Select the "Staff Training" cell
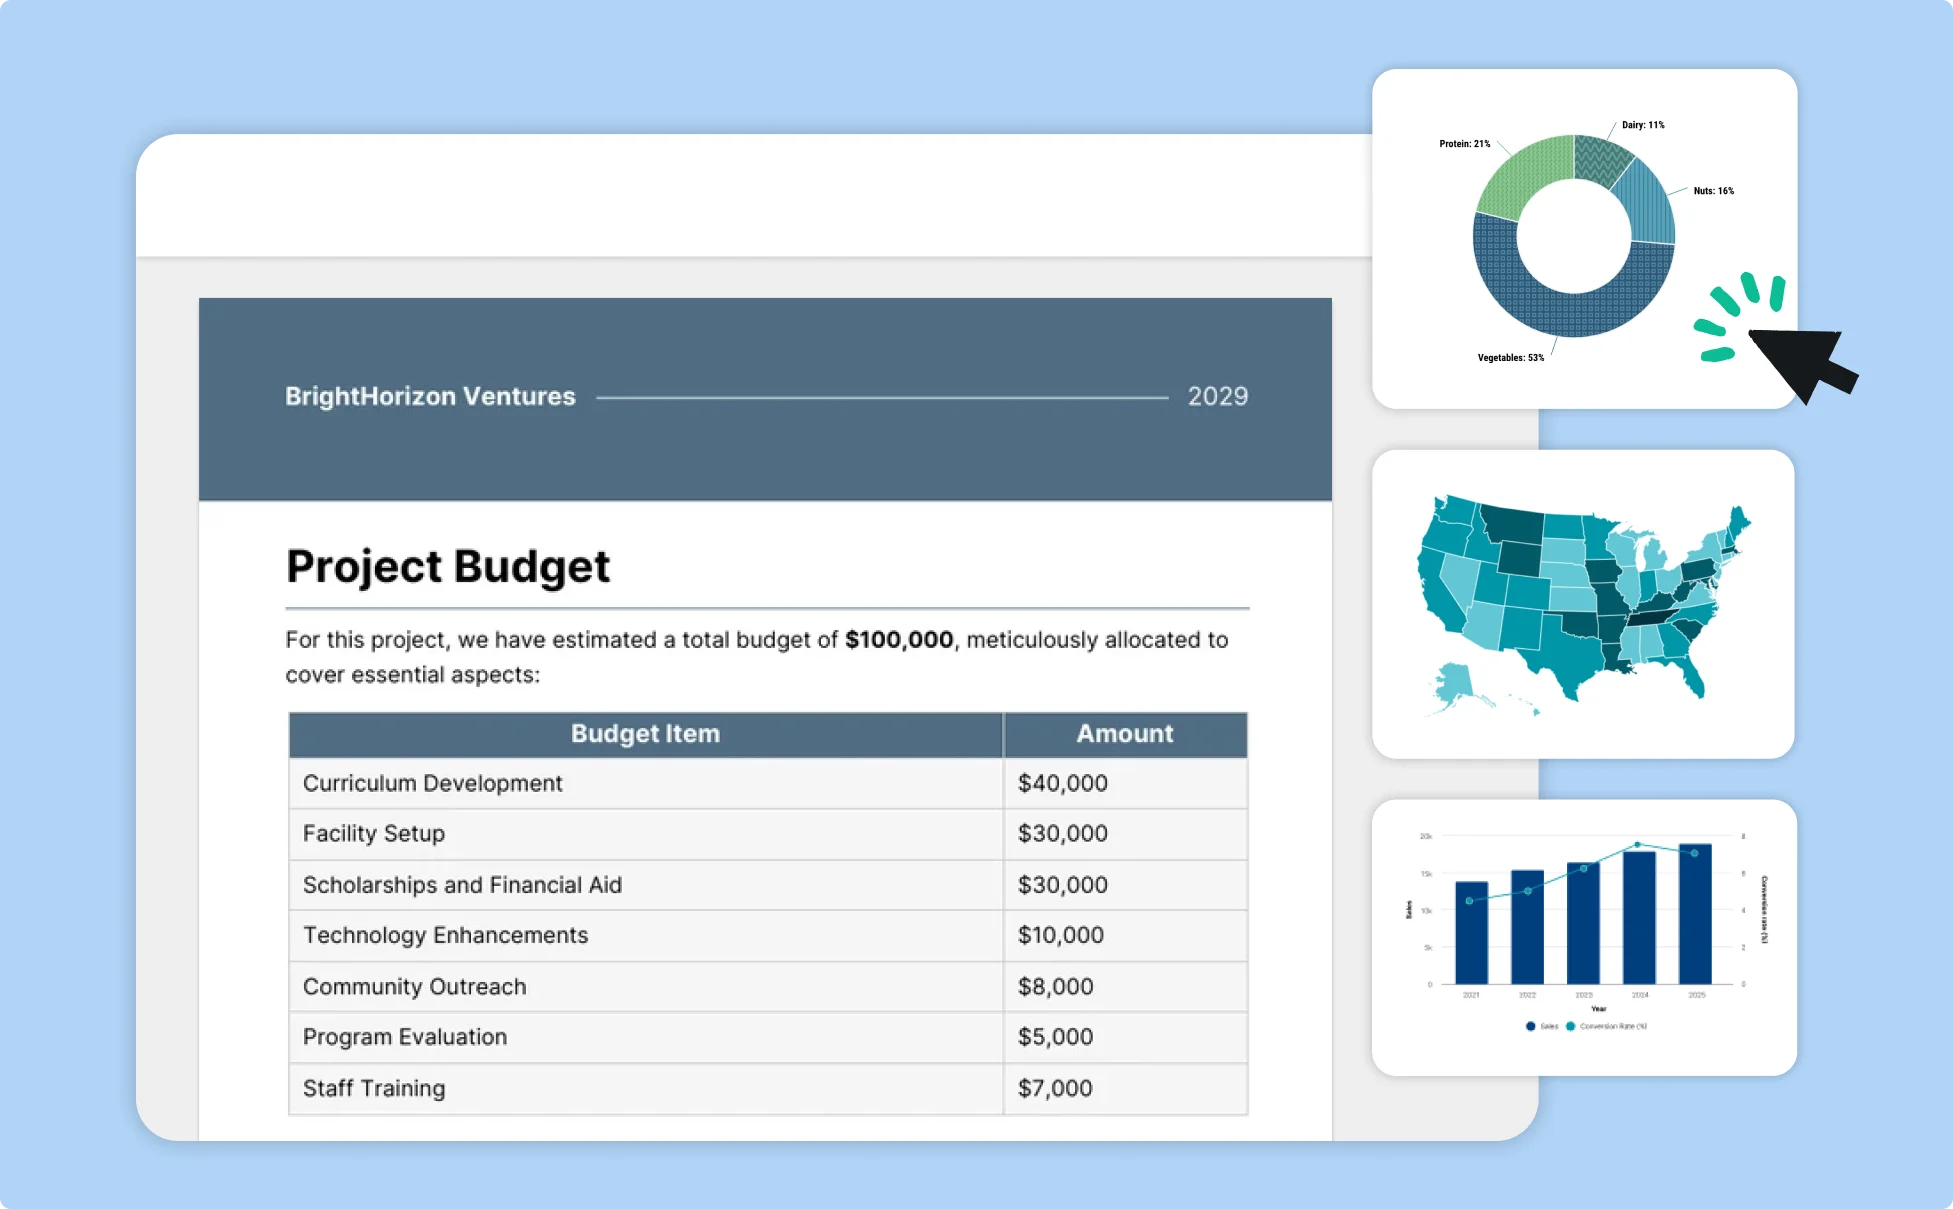 [645, 1088]
